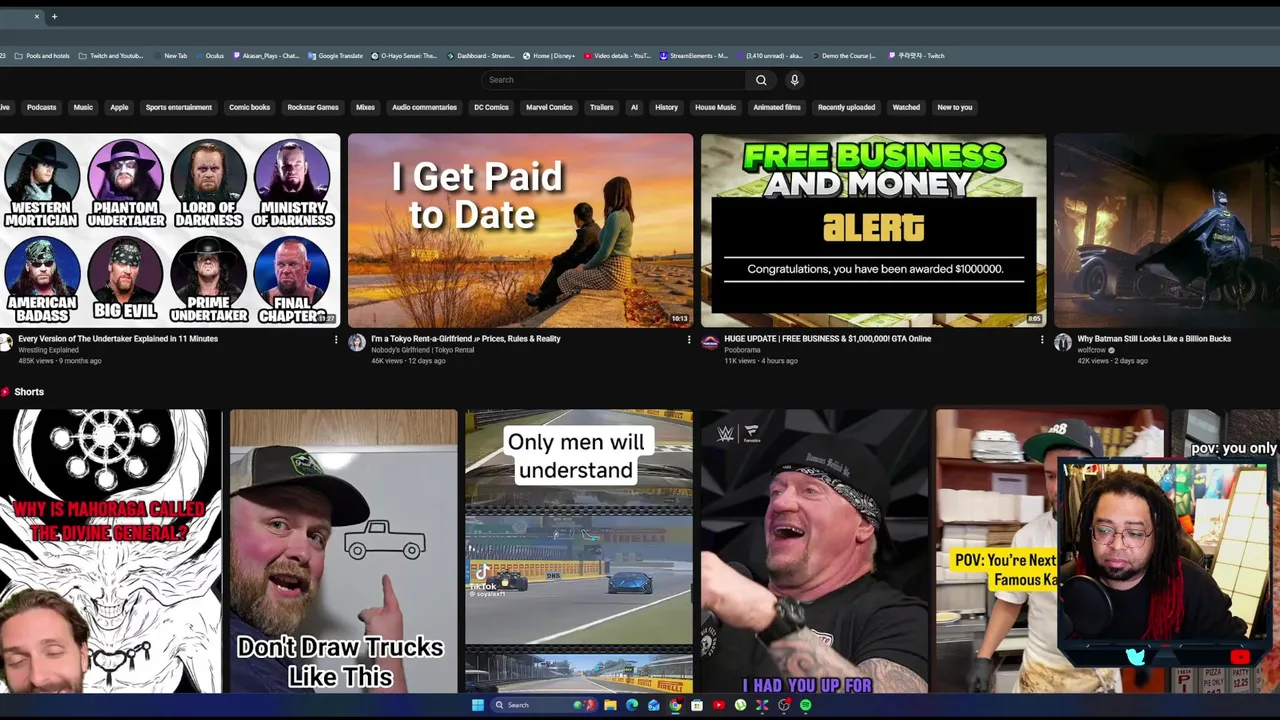
Task: Open Mahoraga Divine General short
Action: [111, 551]
